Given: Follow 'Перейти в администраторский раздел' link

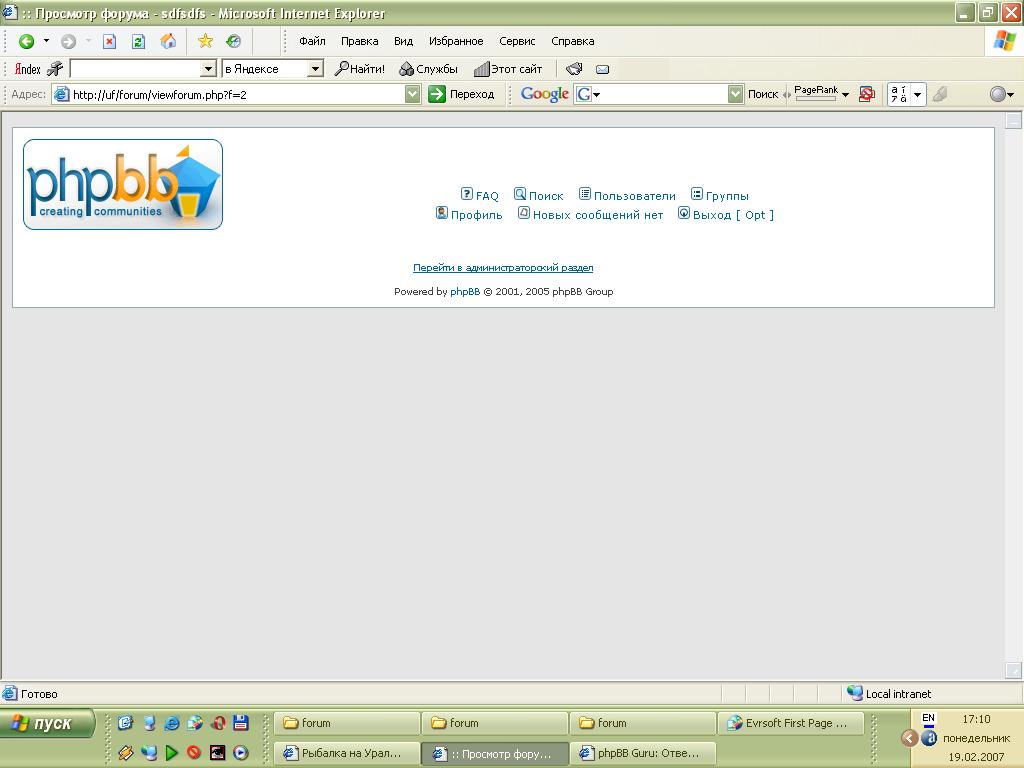Looking at the screenshot, I should [503, 268].
